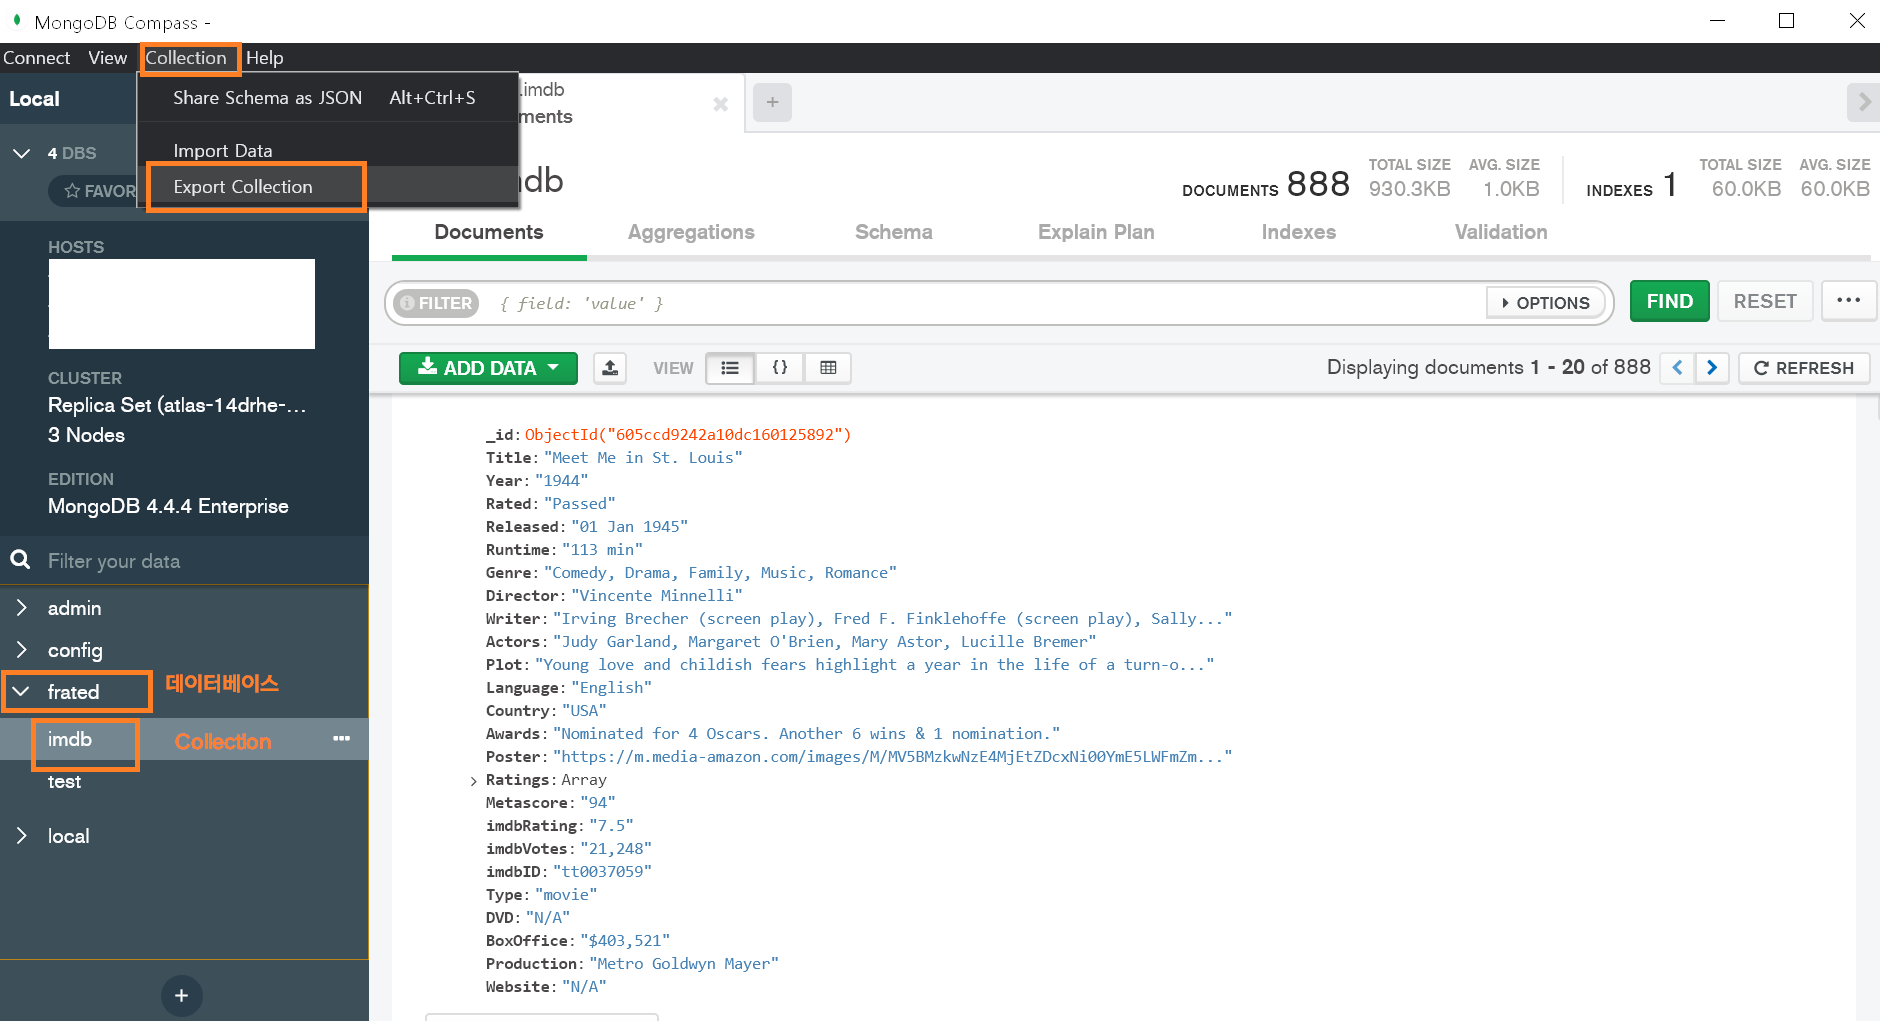Click the Year value "1944"

pos(561,481)
